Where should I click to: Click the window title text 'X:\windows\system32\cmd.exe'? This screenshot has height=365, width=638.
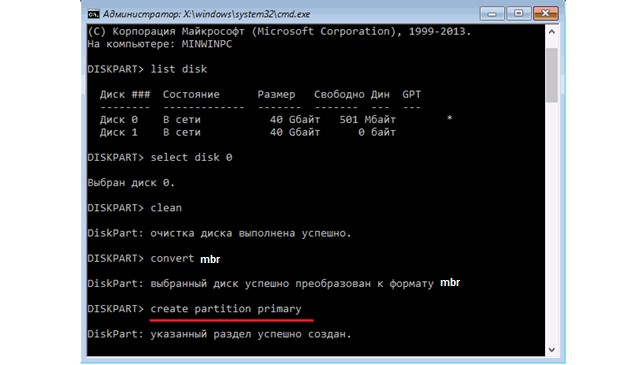[x=247, y=14]
